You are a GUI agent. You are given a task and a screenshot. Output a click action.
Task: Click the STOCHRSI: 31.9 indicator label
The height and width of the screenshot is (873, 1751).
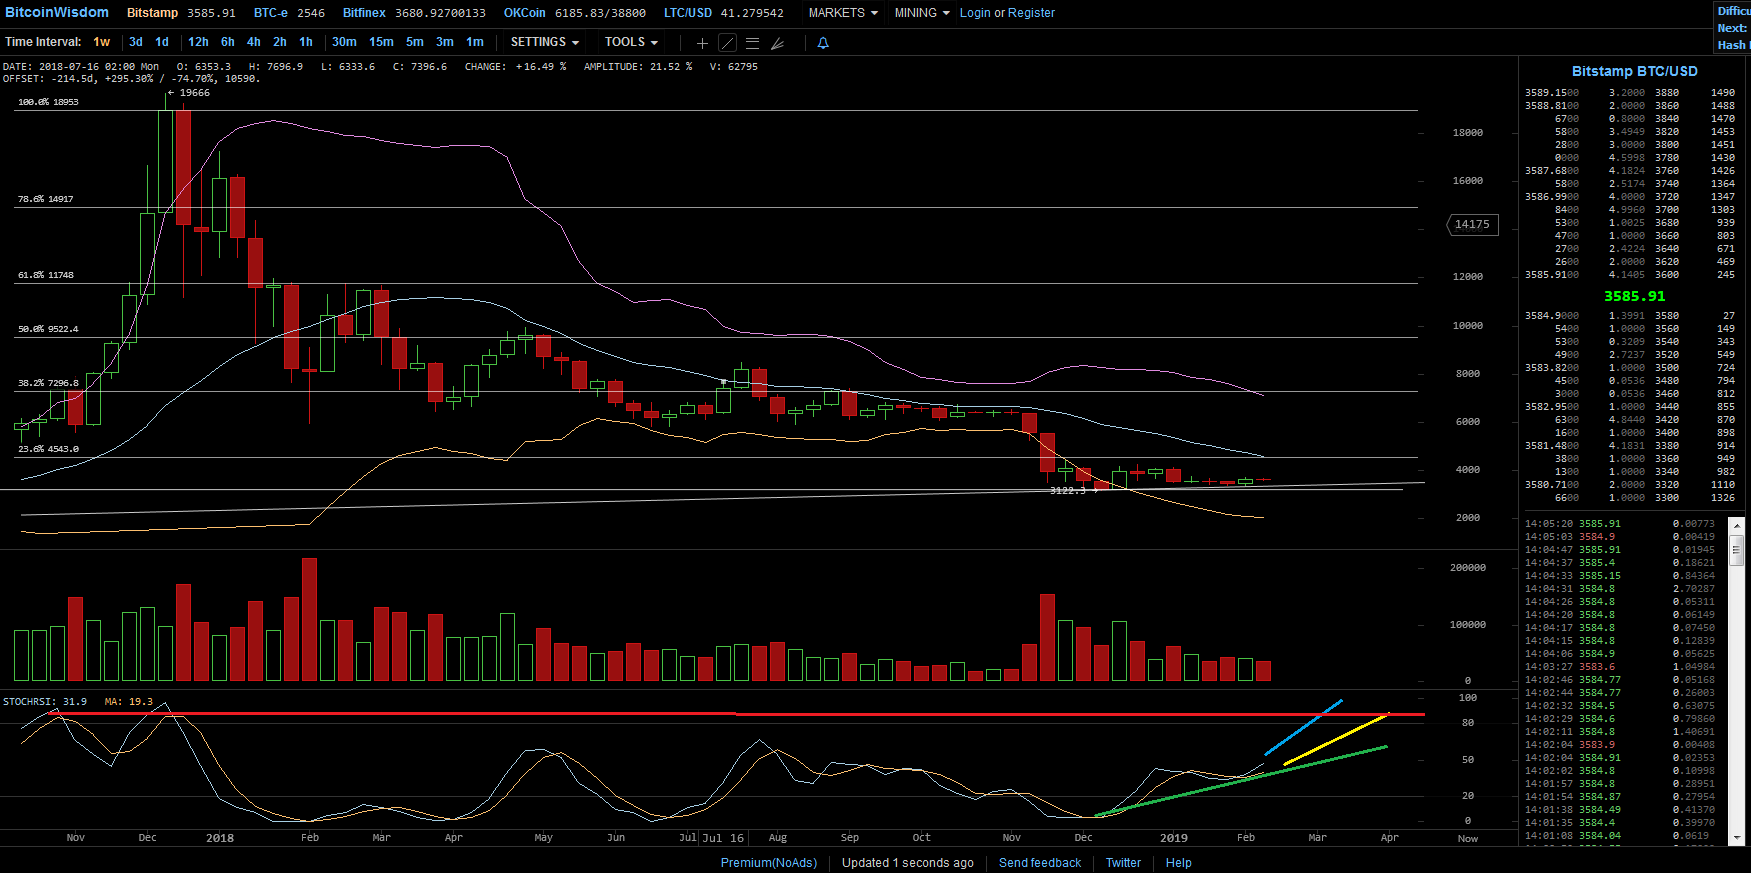point(45,702)
